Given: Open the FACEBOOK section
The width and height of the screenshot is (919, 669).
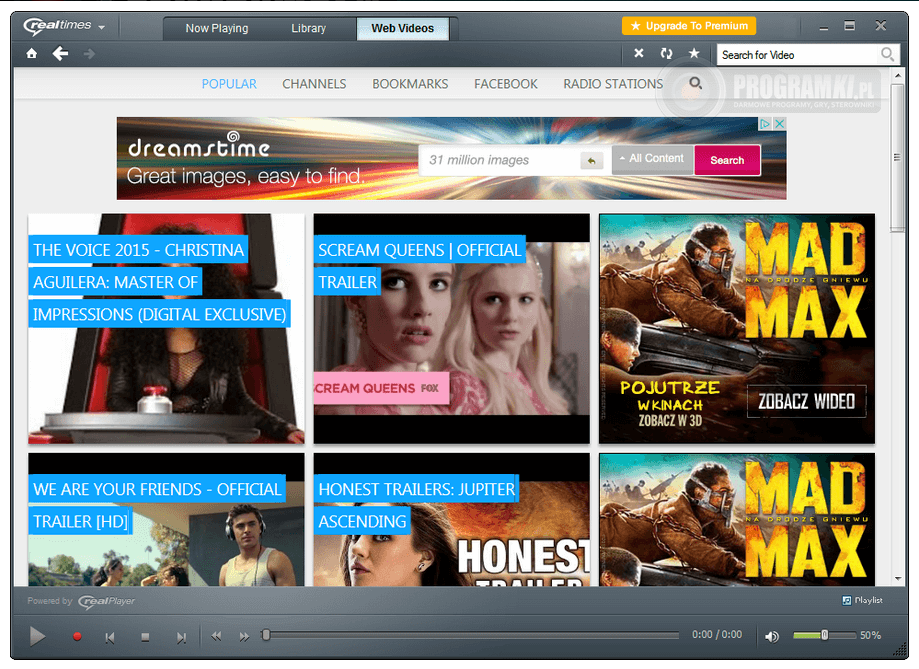Looking at the screenshot, I should tap(506, 84).
